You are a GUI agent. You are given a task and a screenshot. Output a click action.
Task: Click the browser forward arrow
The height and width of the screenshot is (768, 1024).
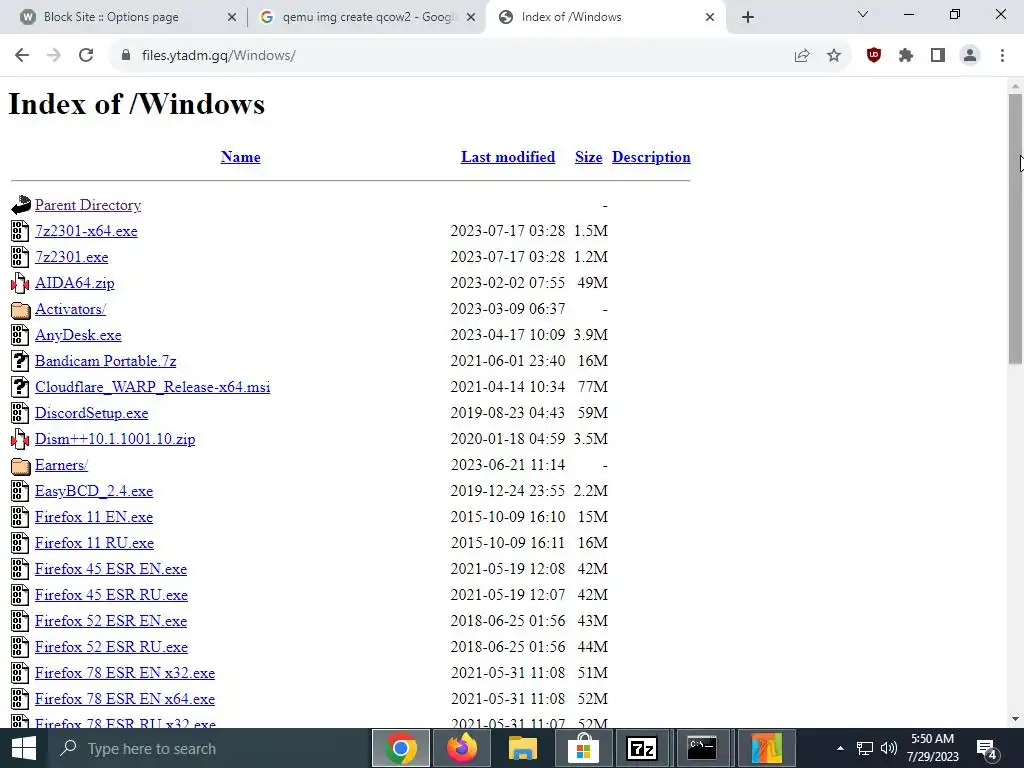[x=54, y=56]
